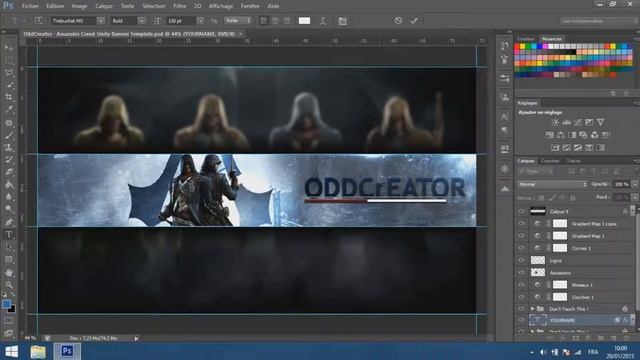Open the Normal blend mode dropdown
This screenshot has height=360, width=640.
click(553, 184)
